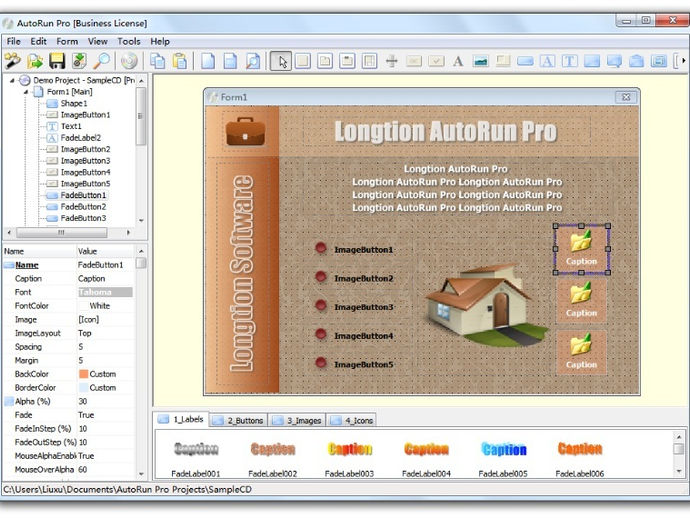Collapse the Demo Project tree node
This screenshot has height=518, width=690.
click(12, 80)
